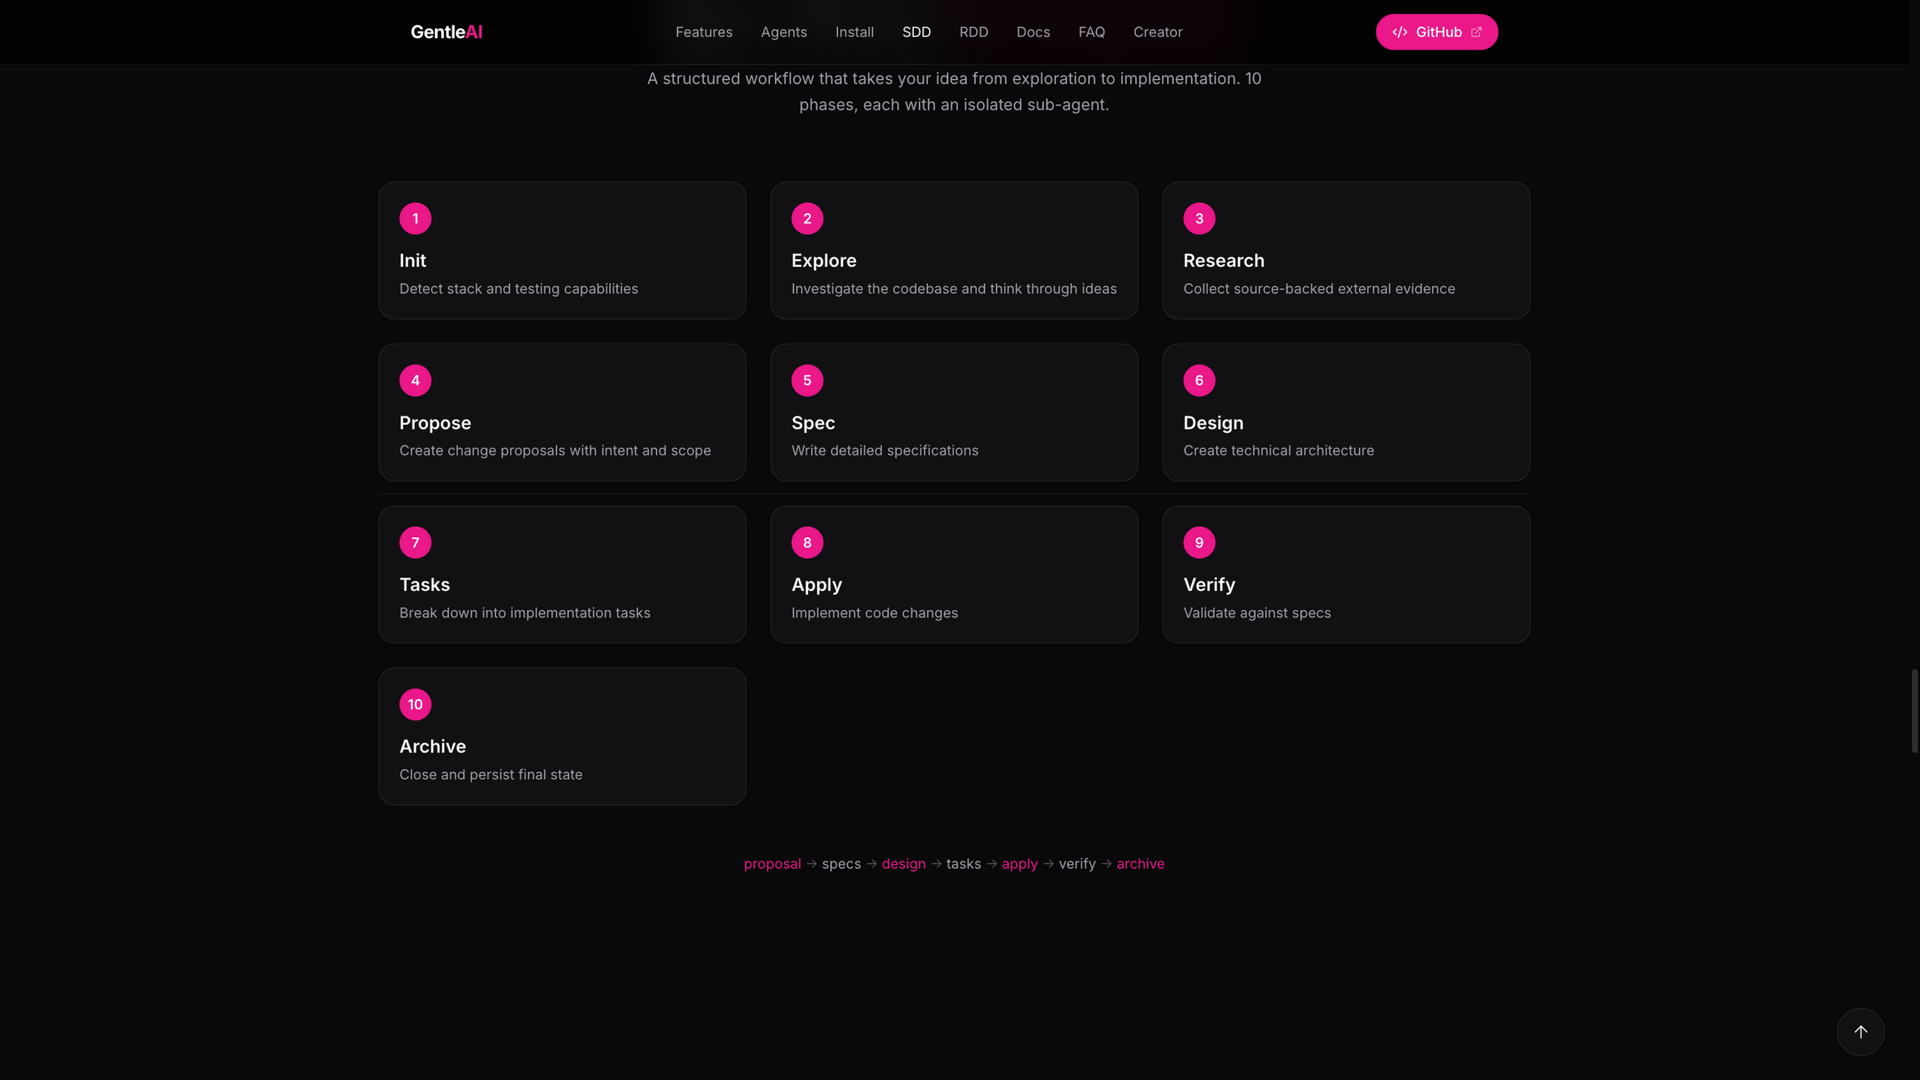This screenshot has width=1920, height=1080.
Task: Click the pink step 10 badge
Action: point(415,704)
